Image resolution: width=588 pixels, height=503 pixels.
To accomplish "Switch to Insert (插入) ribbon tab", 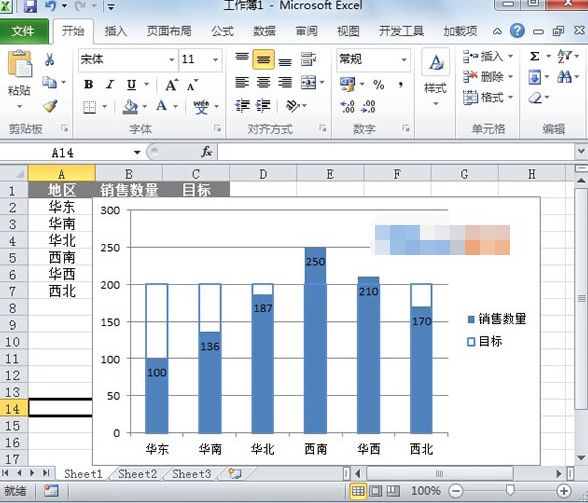I will (x=116, y=31).
